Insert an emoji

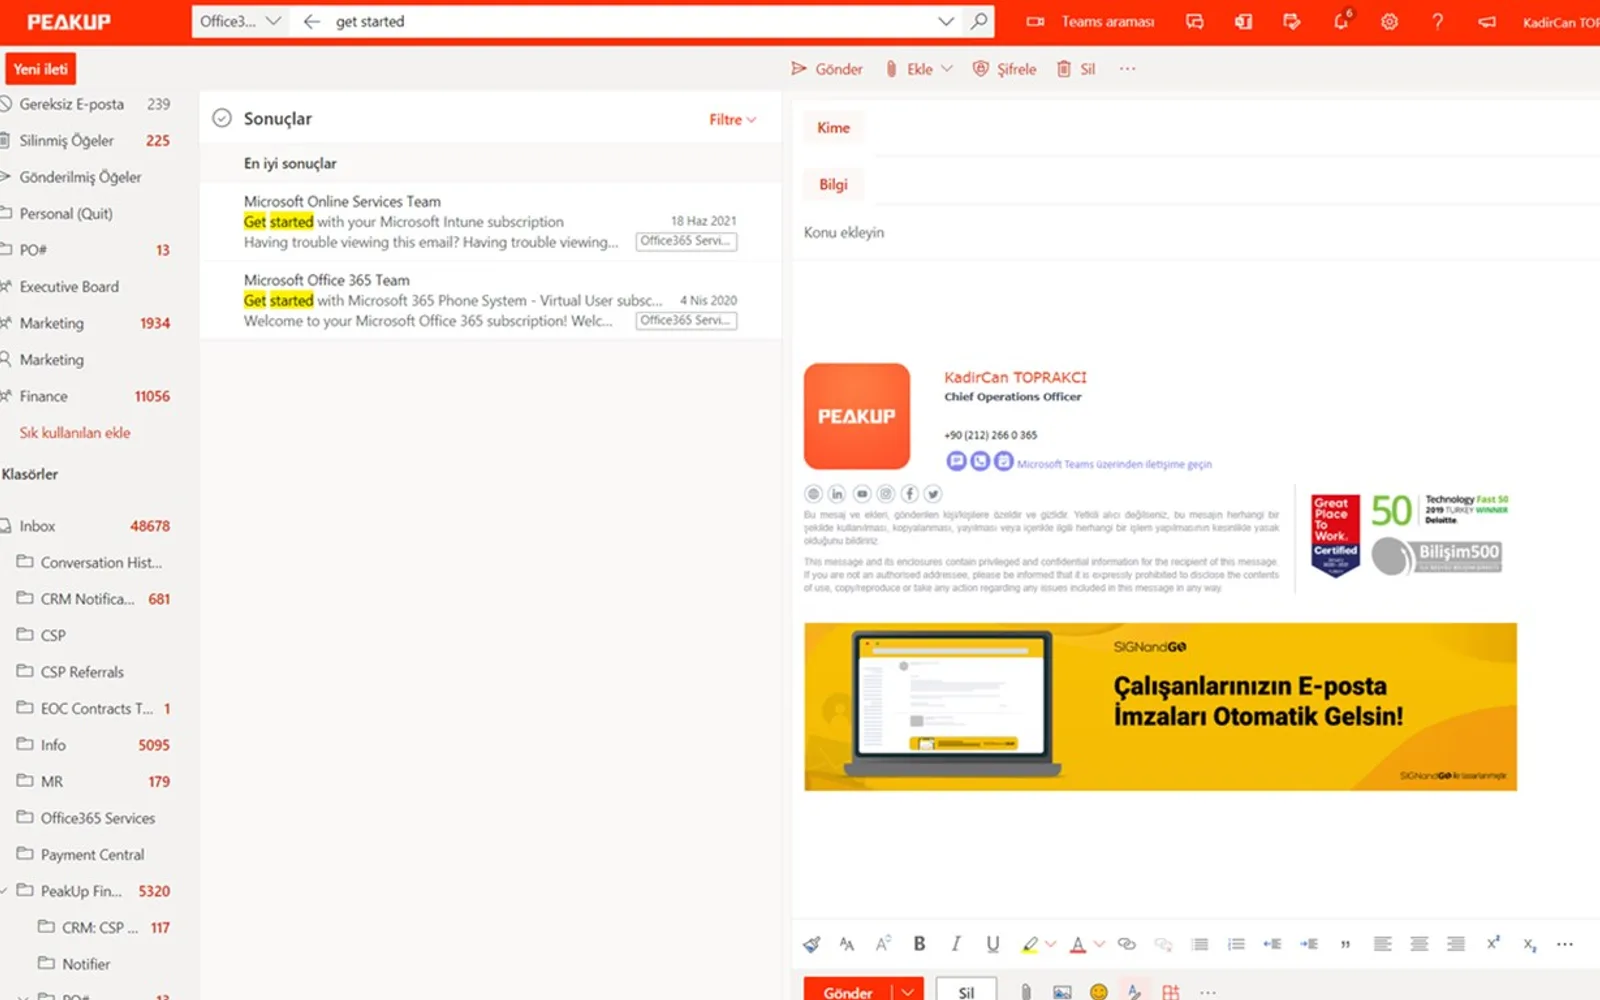coord(1098,992)
